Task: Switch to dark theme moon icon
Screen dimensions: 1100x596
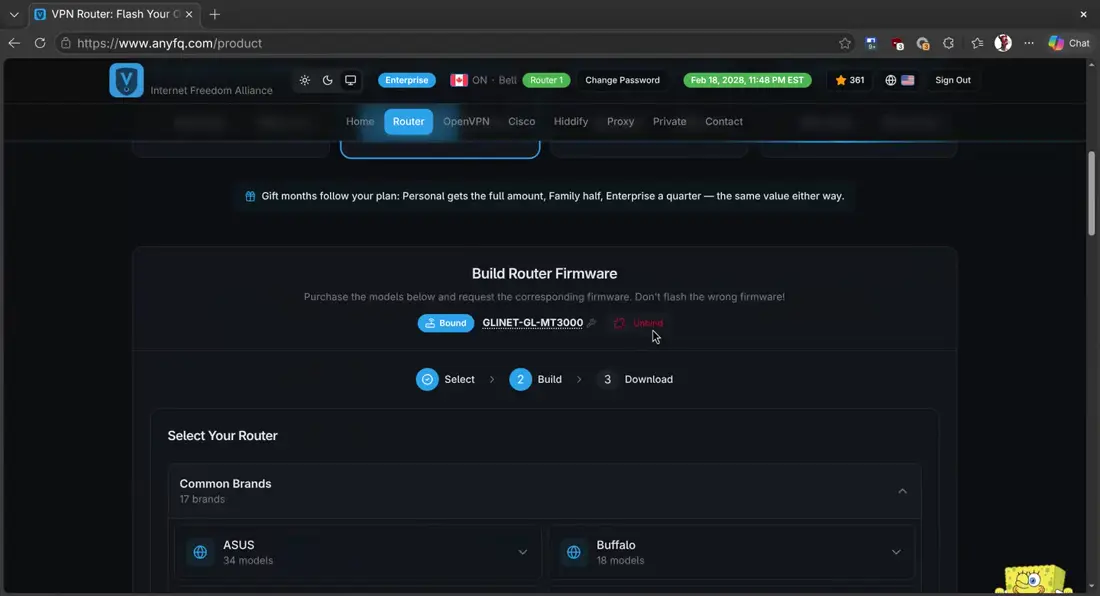Action: (328, 80)
